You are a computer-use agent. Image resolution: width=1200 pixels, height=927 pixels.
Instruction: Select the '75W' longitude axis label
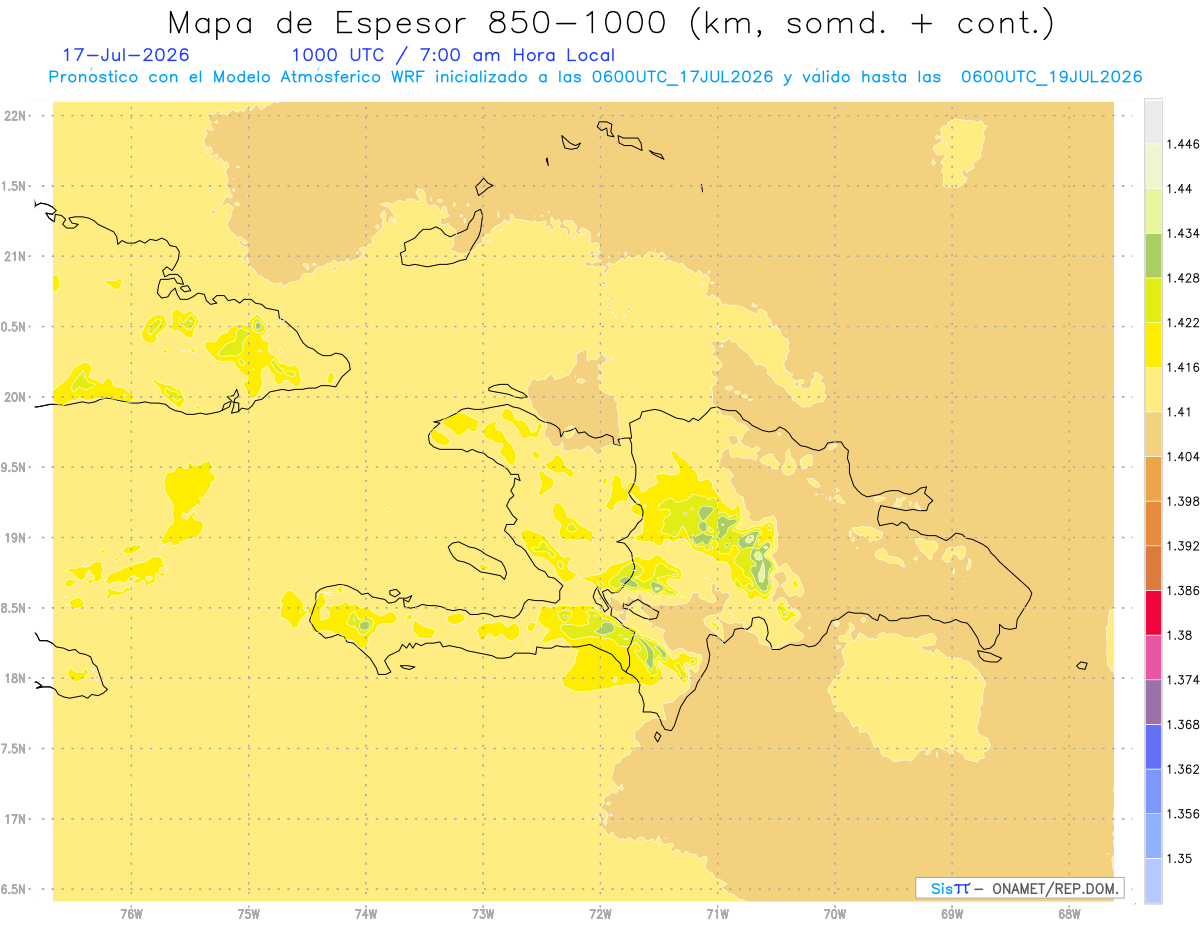[x=249, y=913]
